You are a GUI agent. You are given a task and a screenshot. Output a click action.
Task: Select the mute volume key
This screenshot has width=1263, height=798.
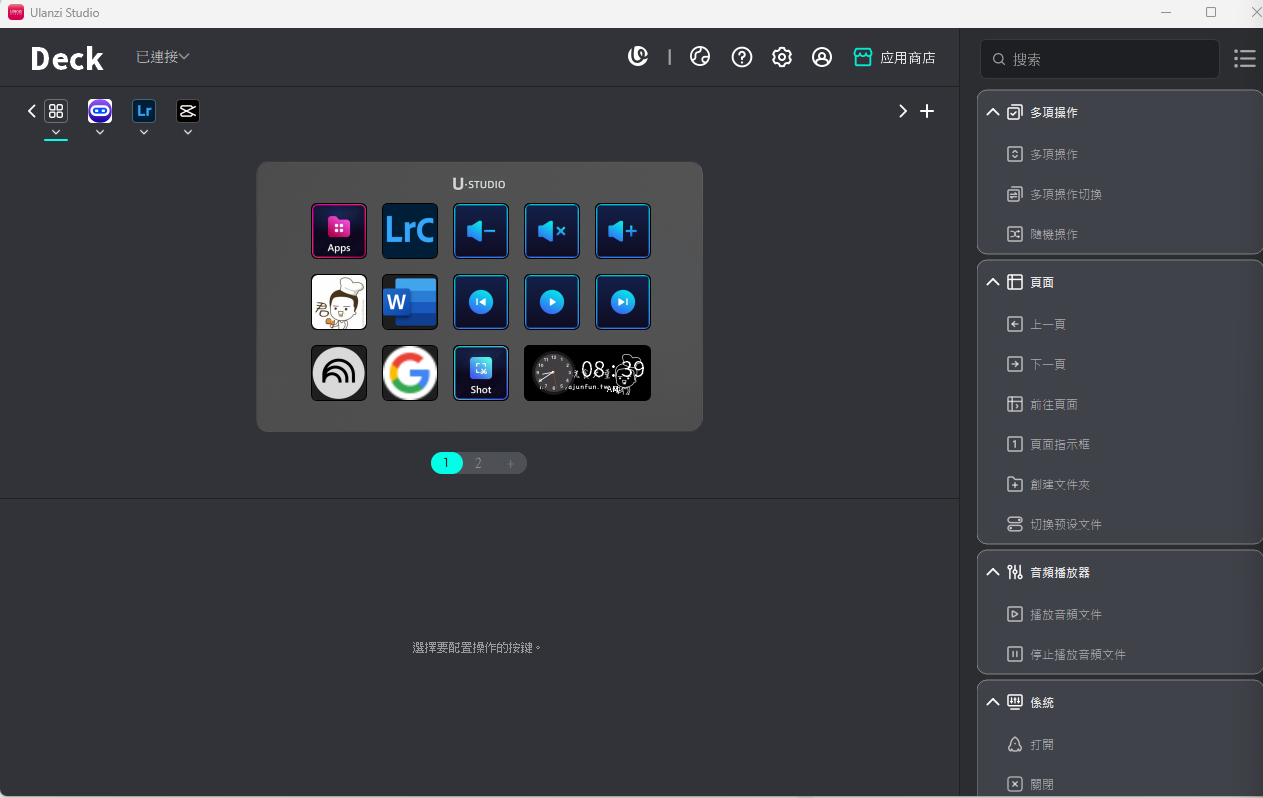[552, 231]
